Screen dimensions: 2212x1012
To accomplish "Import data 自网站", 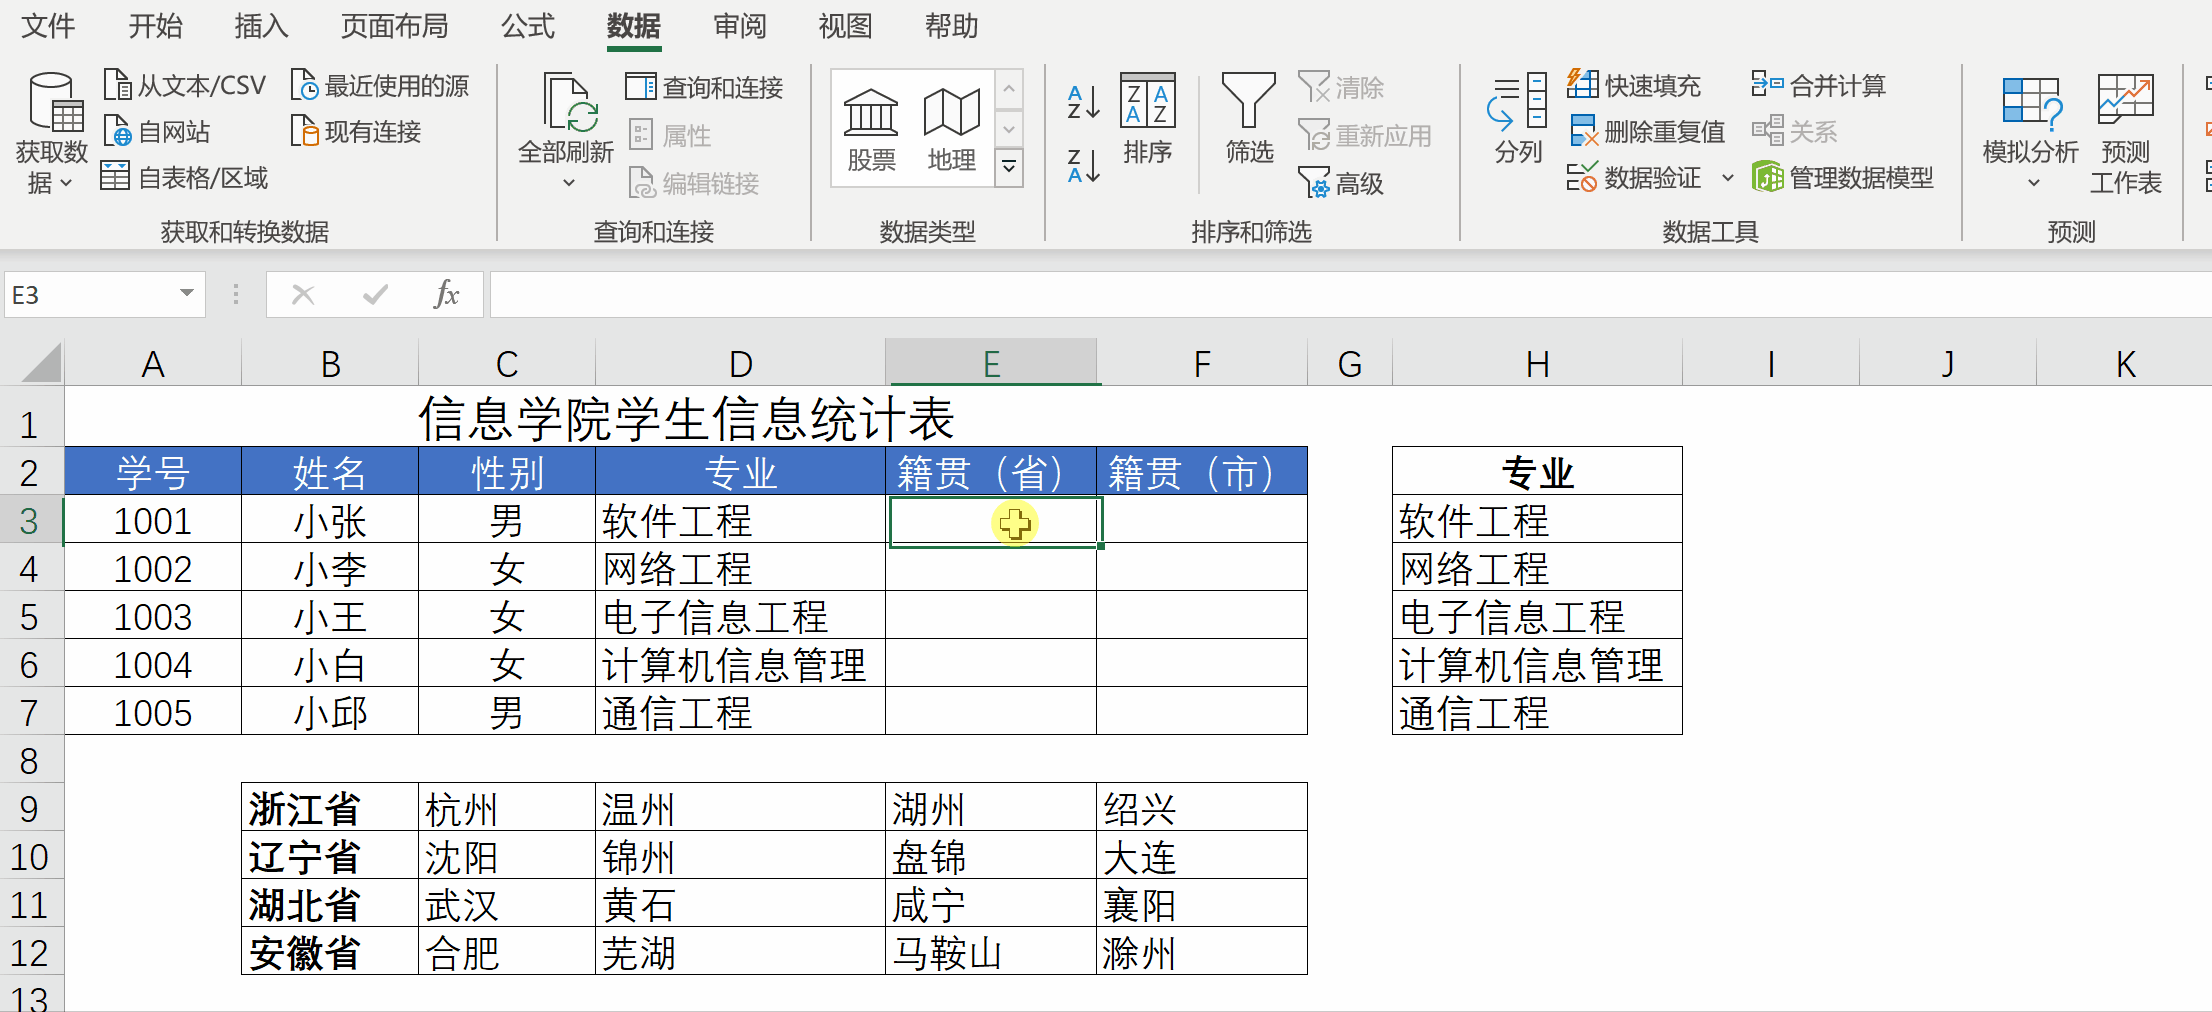I will pyautogui.click(x=157, y=132).
